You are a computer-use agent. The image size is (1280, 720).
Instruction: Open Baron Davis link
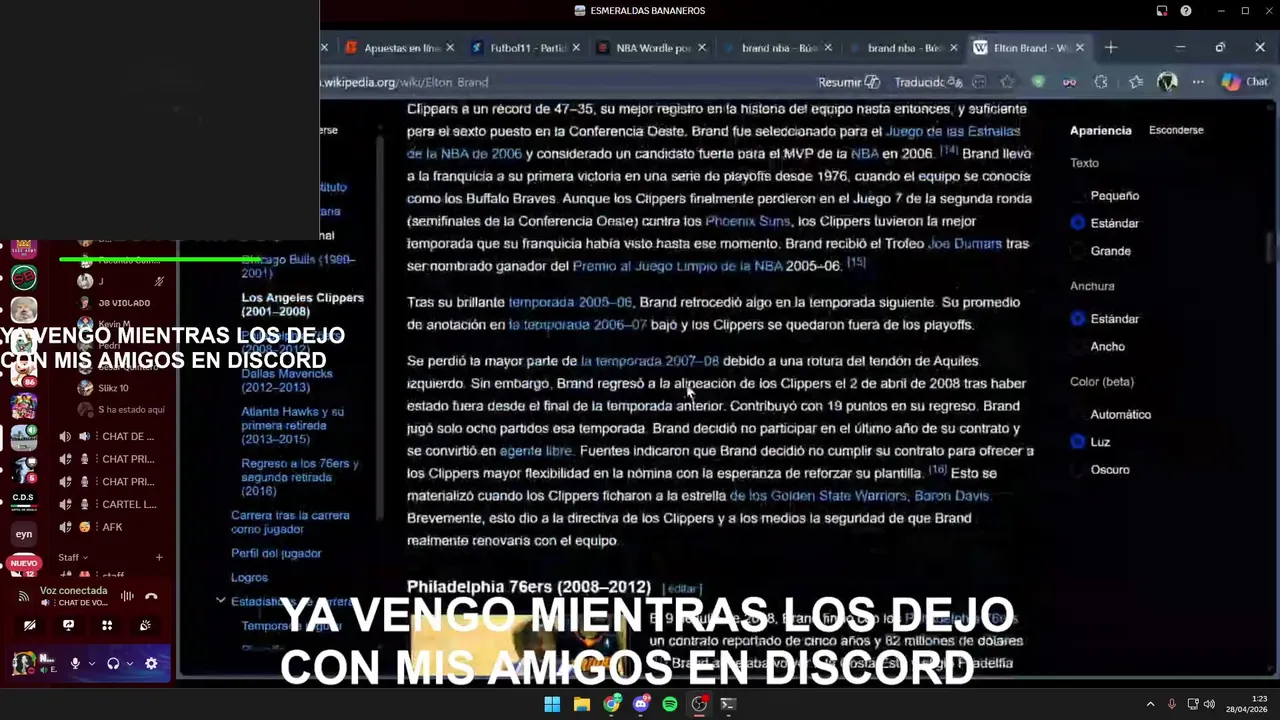point(952,496)
